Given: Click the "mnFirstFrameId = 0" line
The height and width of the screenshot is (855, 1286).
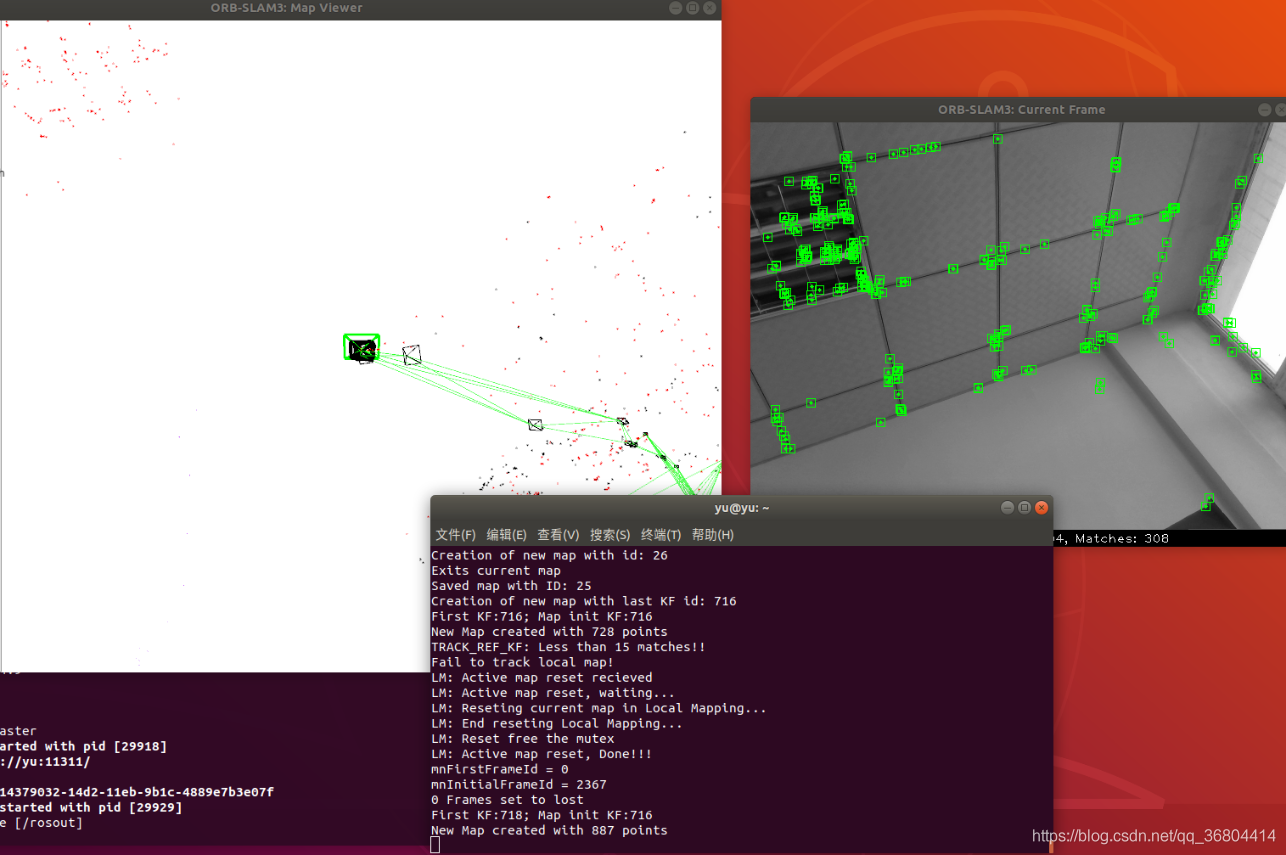Looking at the screenshot, I should pyautogui.click(x=500, y=769).
